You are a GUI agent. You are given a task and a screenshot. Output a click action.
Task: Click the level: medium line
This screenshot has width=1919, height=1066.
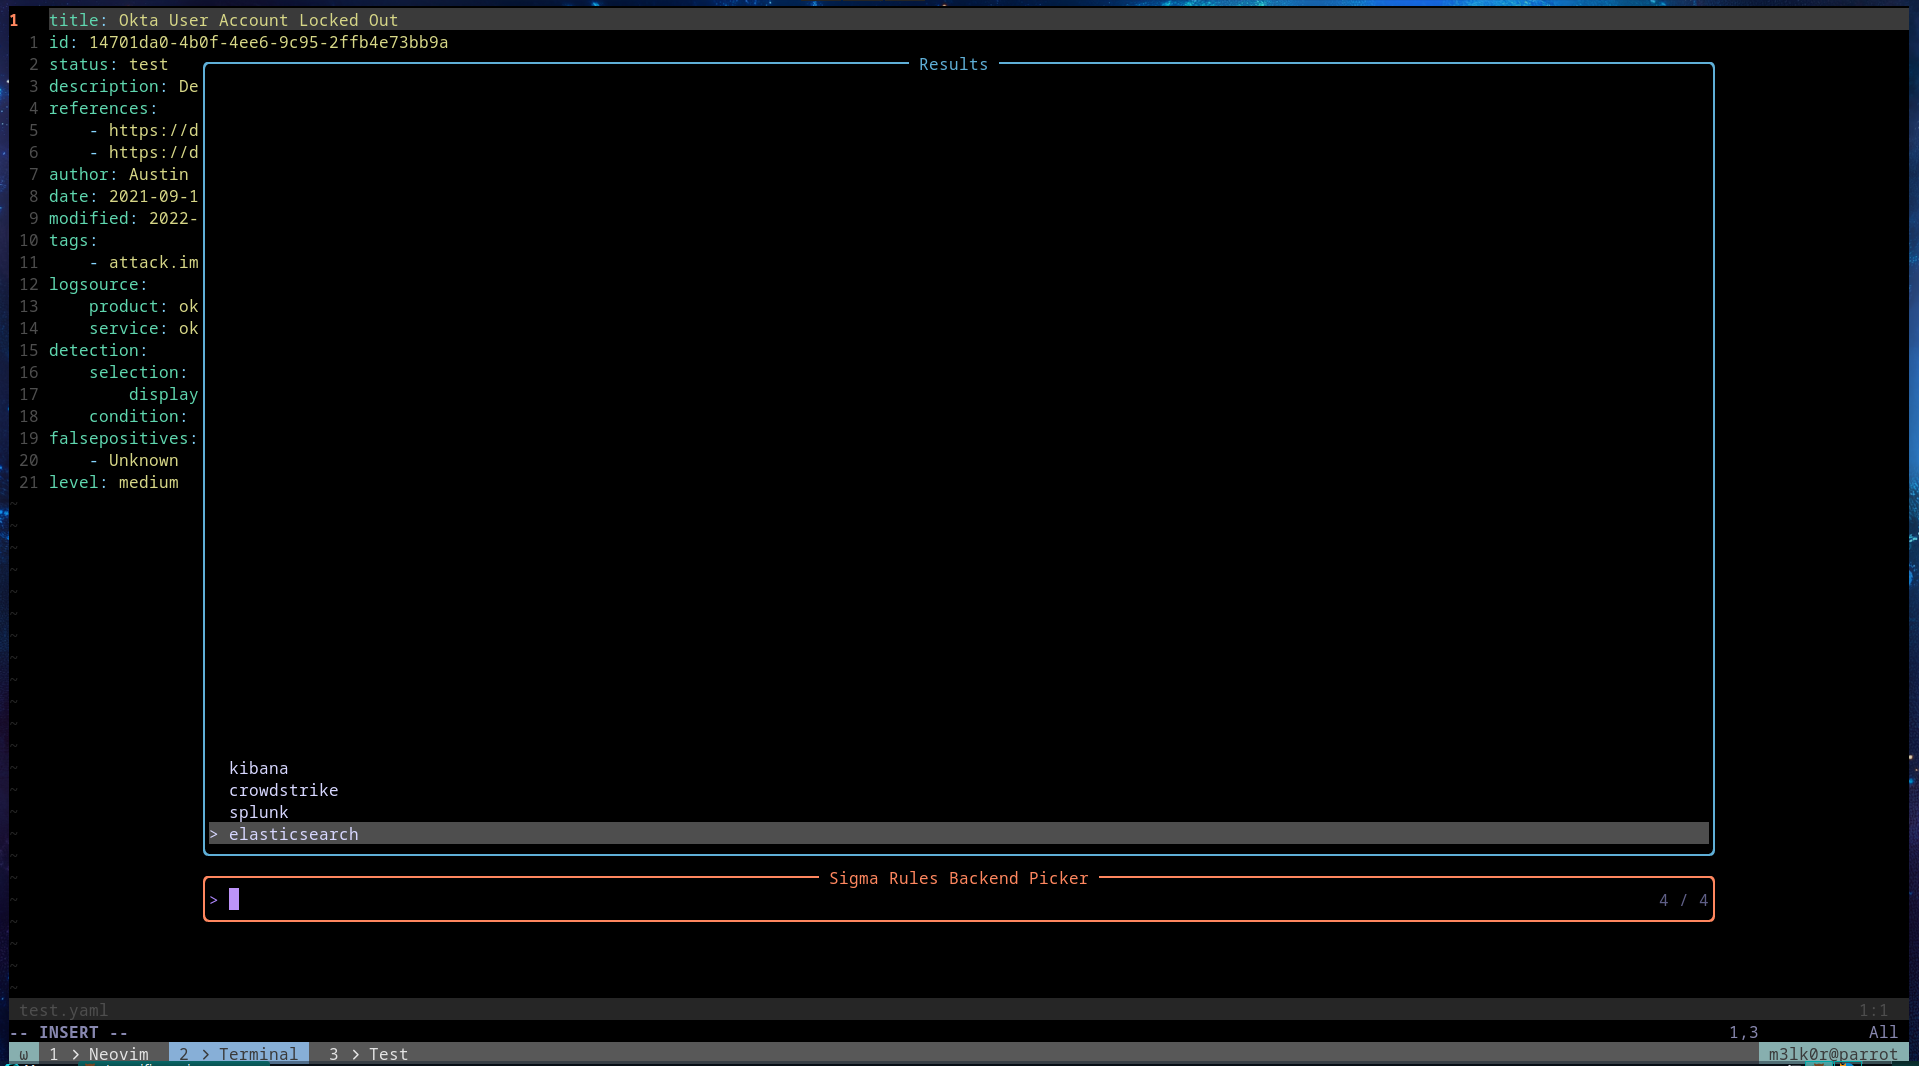pyautogui.click(x=114, y=482)
